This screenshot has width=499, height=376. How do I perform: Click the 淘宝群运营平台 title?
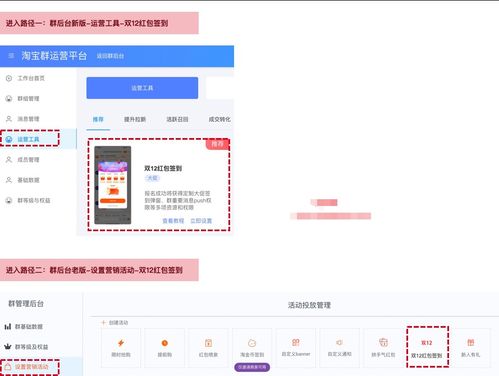click(x=54, y=56)
